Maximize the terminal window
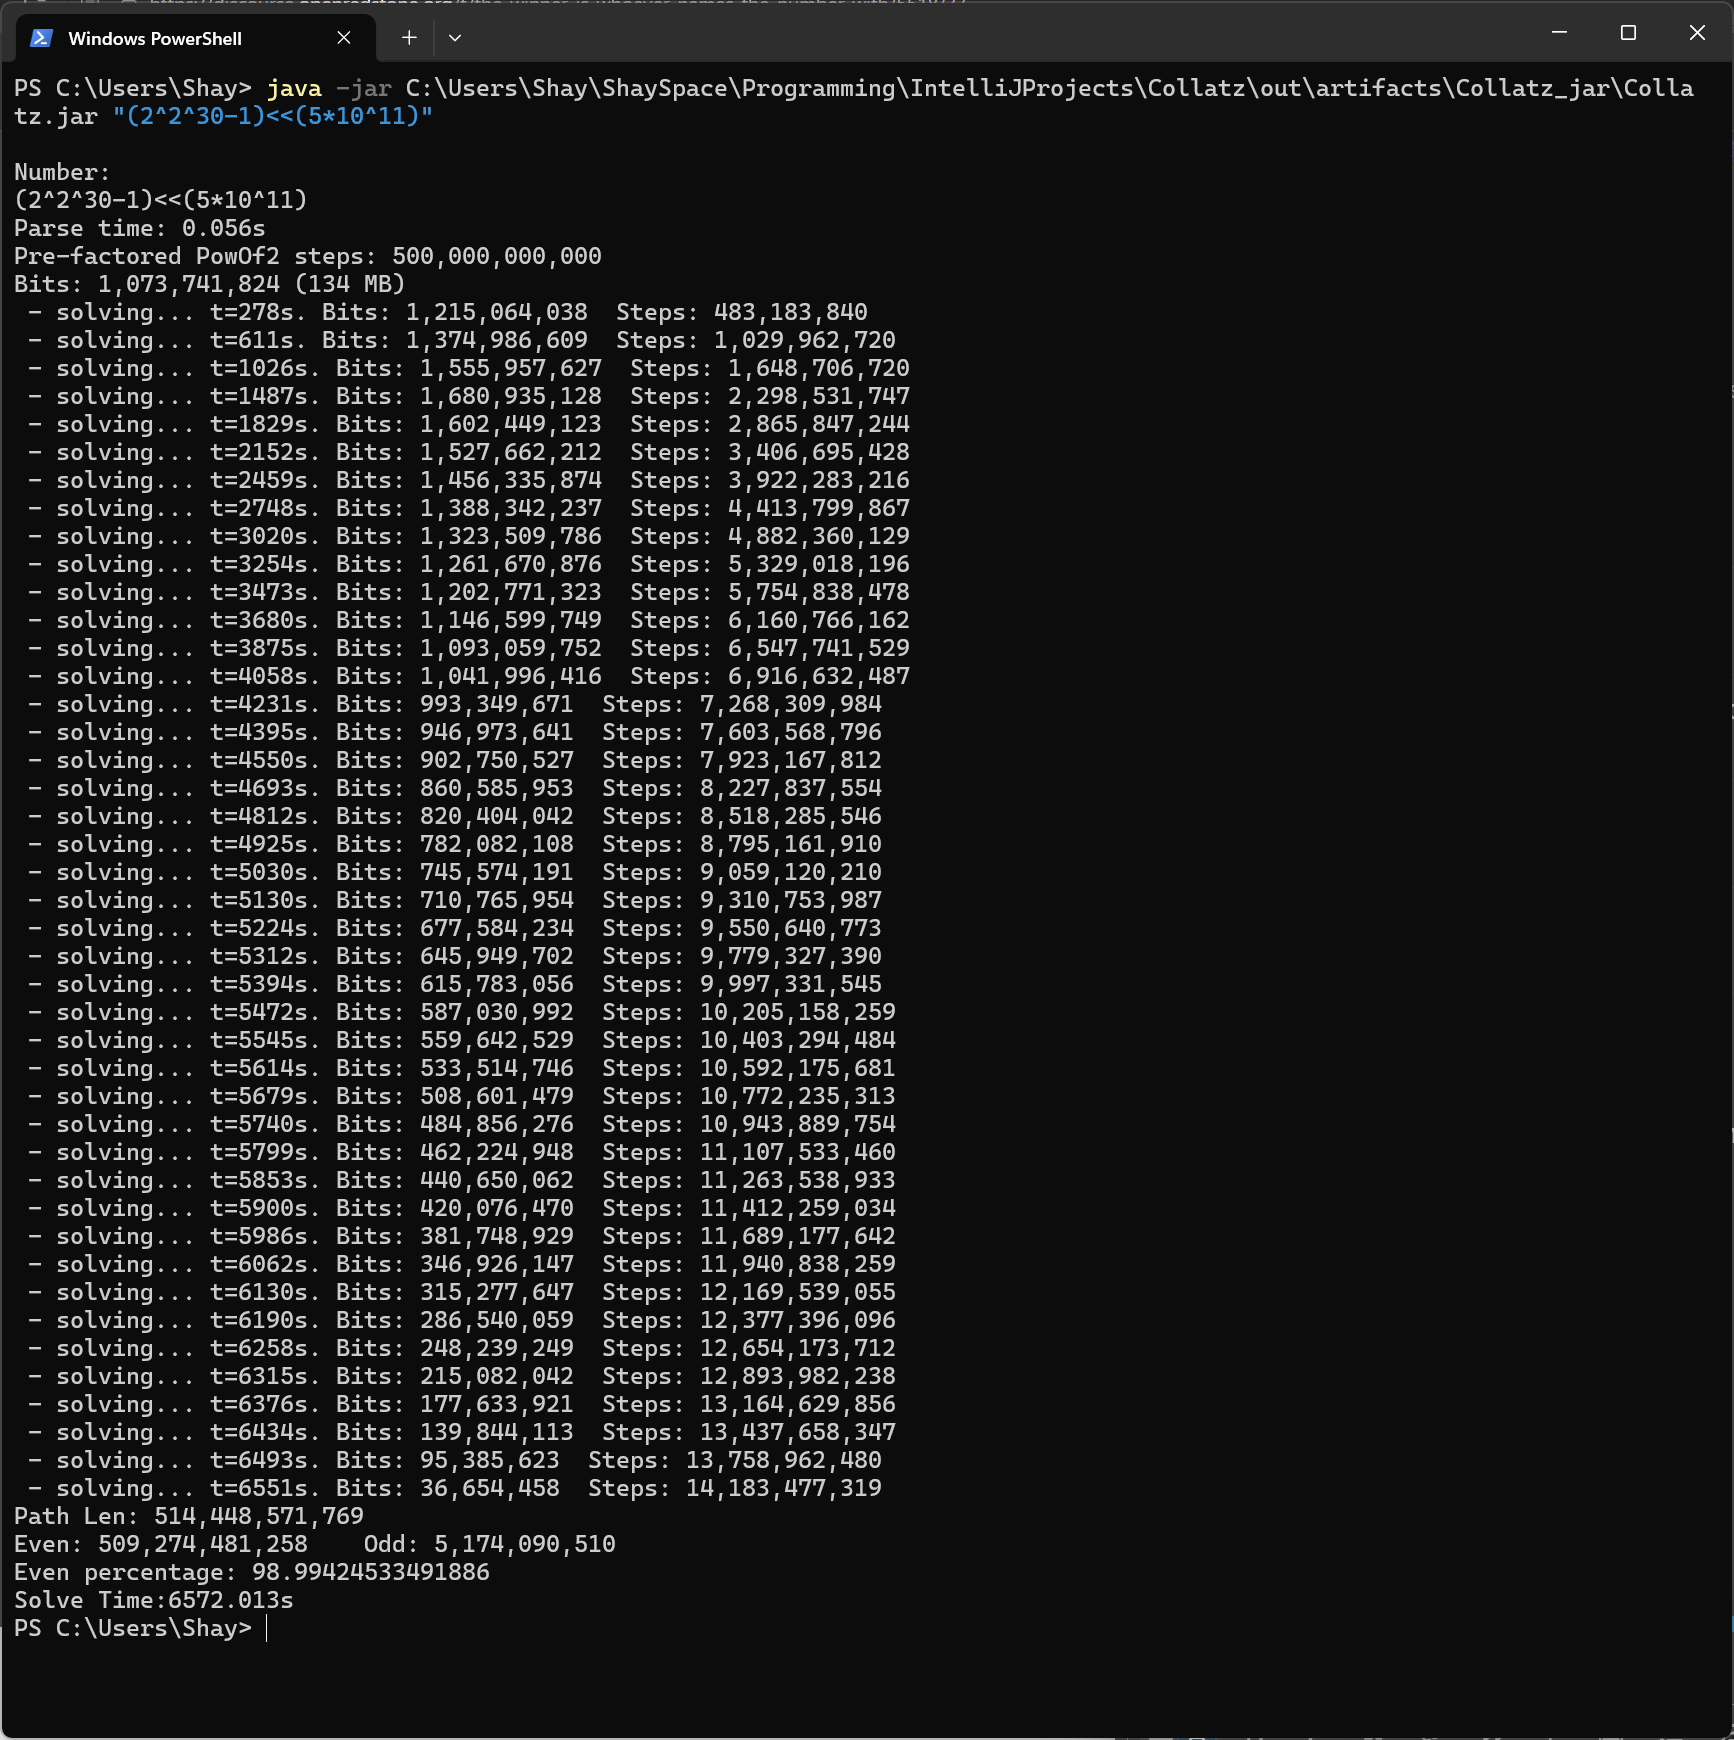 [x=1628, y=33]
